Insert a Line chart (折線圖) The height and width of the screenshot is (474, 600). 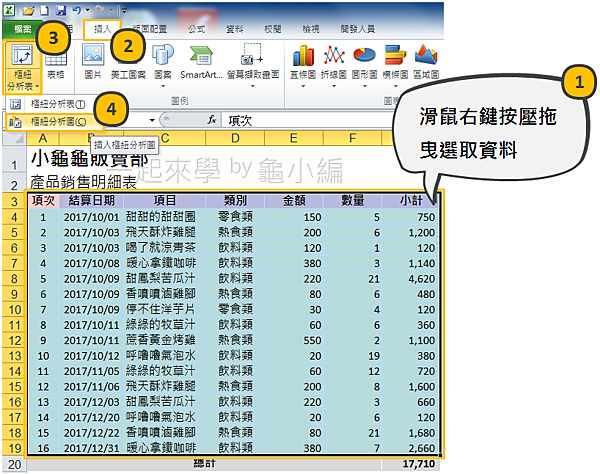coord(334,55)
